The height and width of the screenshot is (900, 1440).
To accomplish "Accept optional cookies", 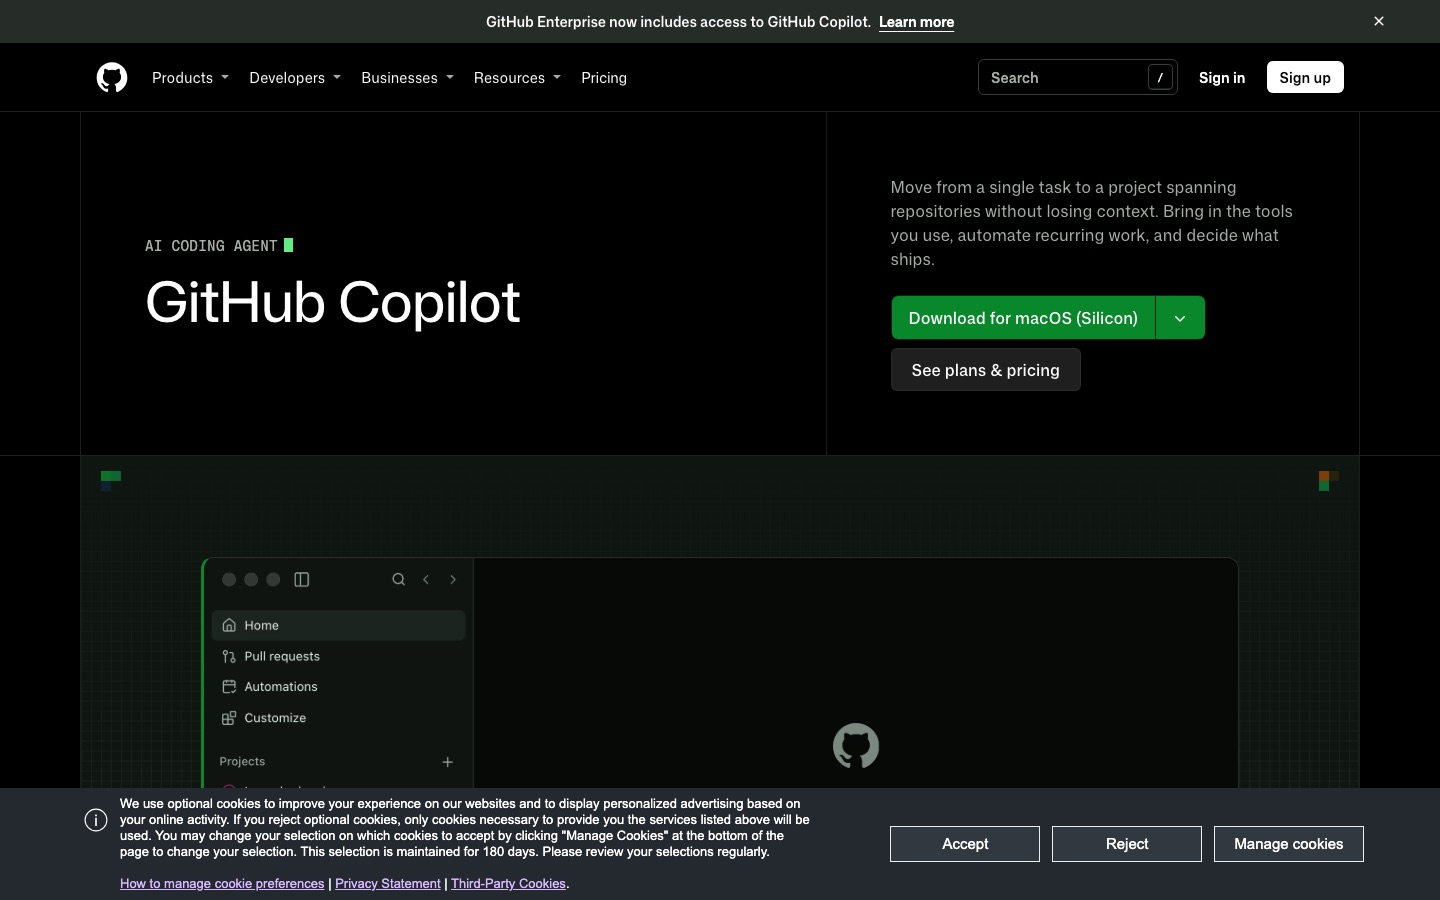I will (965, 844).
